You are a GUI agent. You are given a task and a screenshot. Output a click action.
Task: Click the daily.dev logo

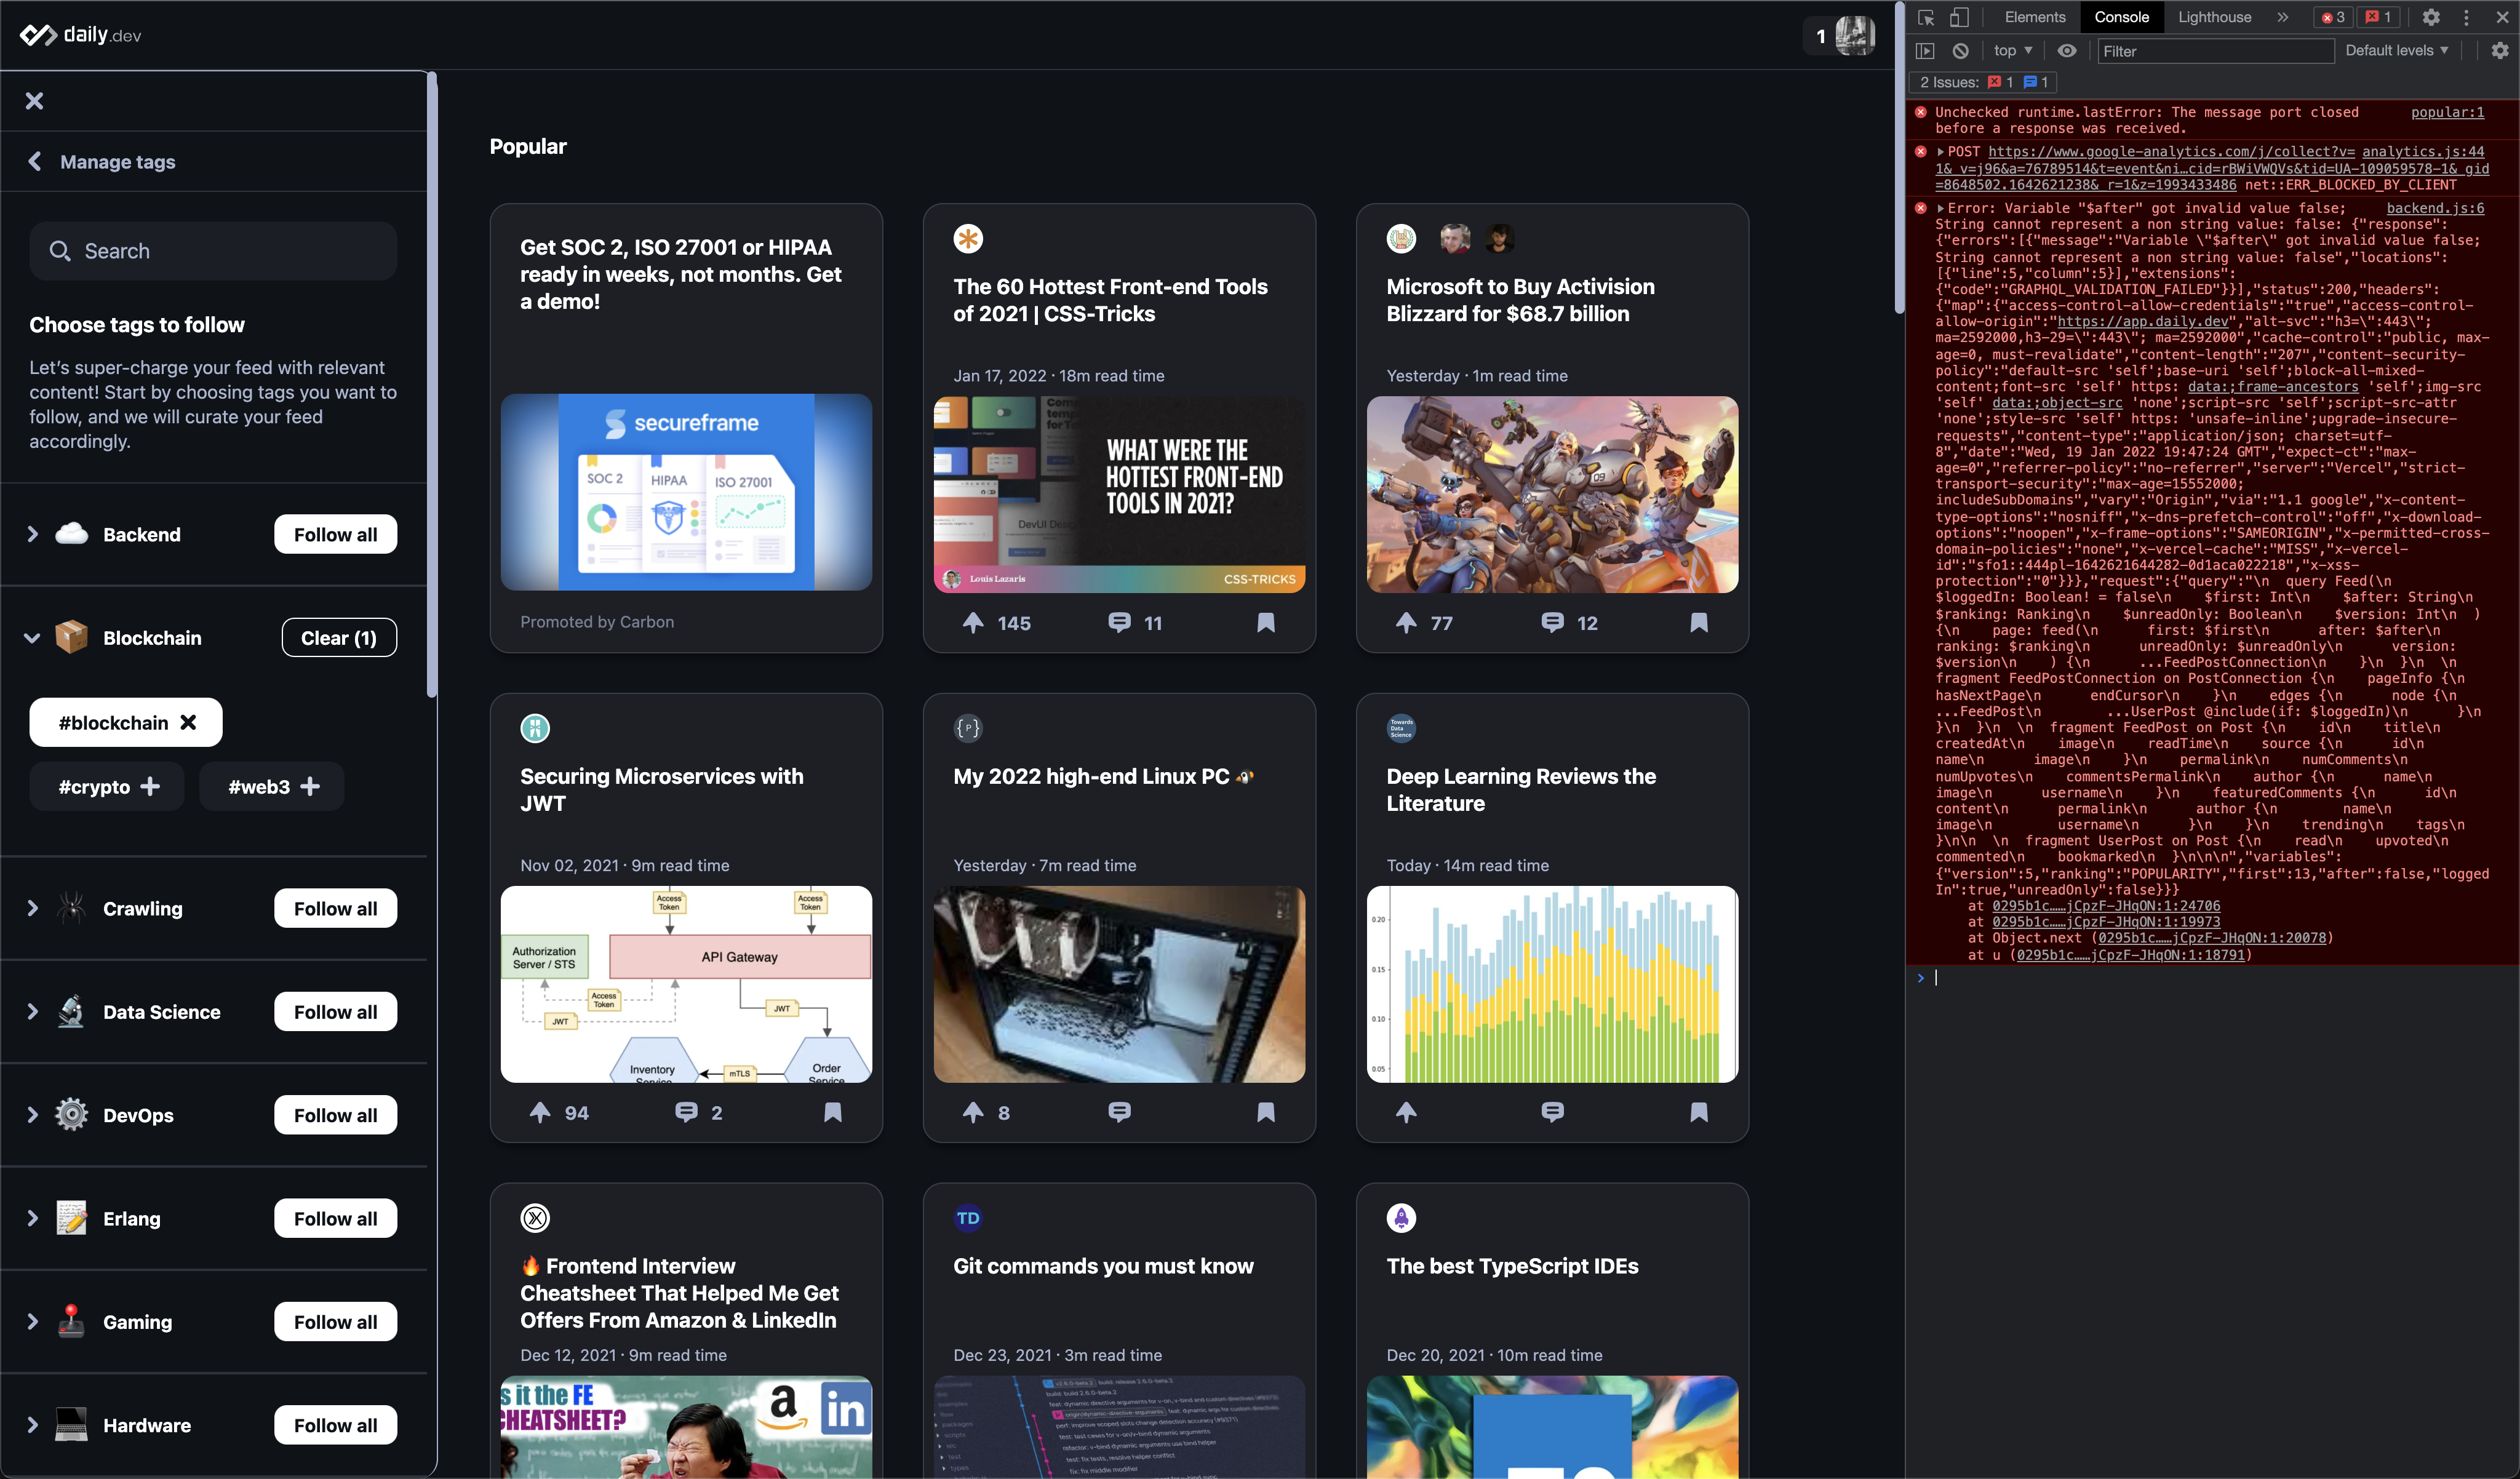pyautogui.click(x=80, y=35)
